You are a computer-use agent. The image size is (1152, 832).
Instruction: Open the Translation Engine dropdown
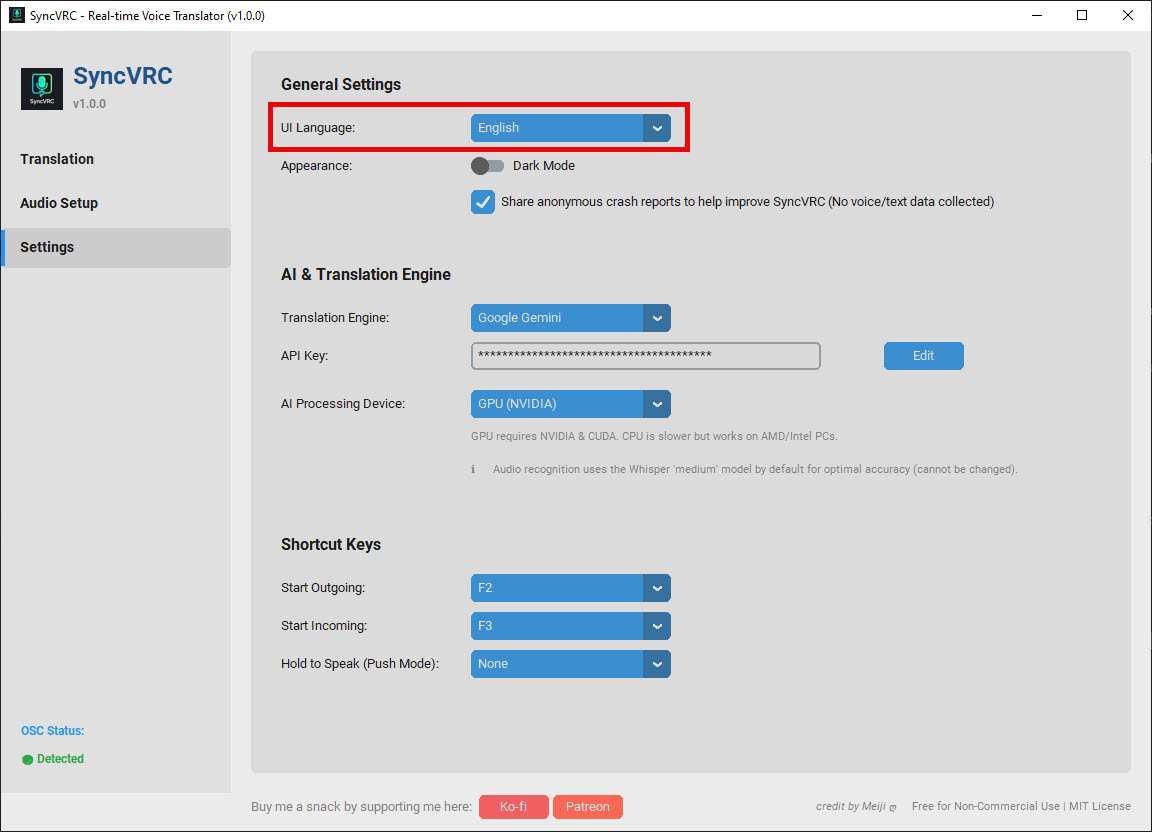pyautogui.click(x=570, y=318)
